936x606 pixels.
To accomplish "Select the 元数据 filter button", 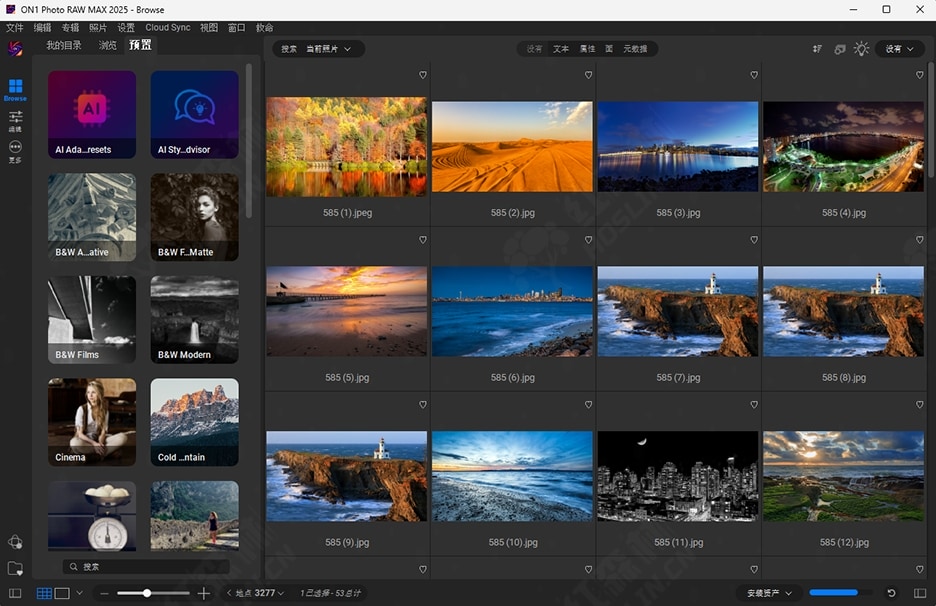I will click(635, 49).
